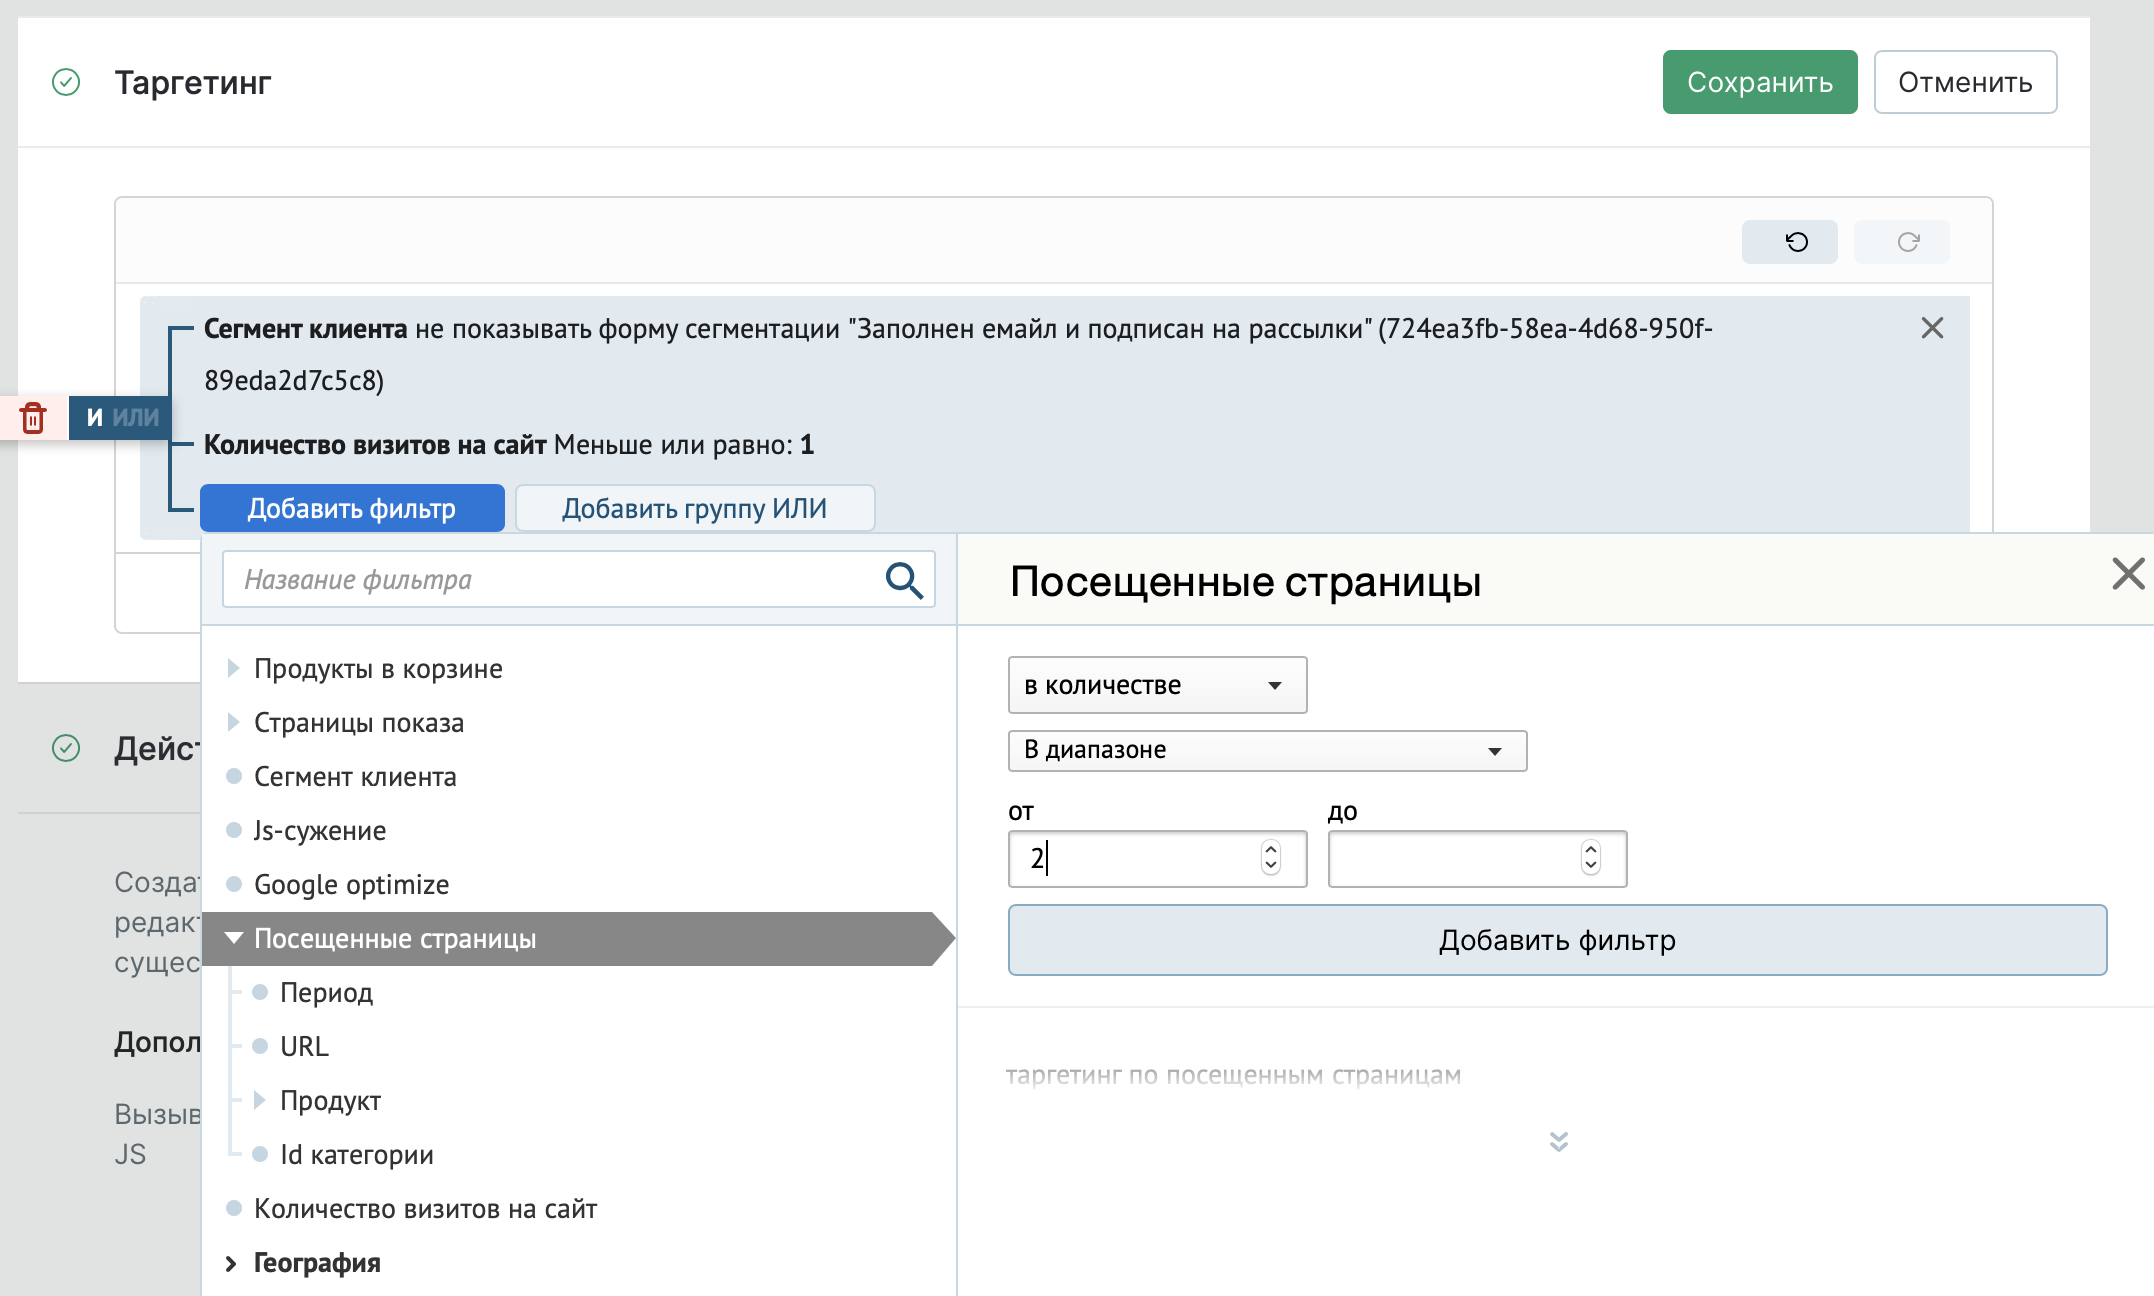This screenshot has height=1296, width=2154.
Task: Click Добавить группу ИЛИ button
Action: tap(695, 508)
